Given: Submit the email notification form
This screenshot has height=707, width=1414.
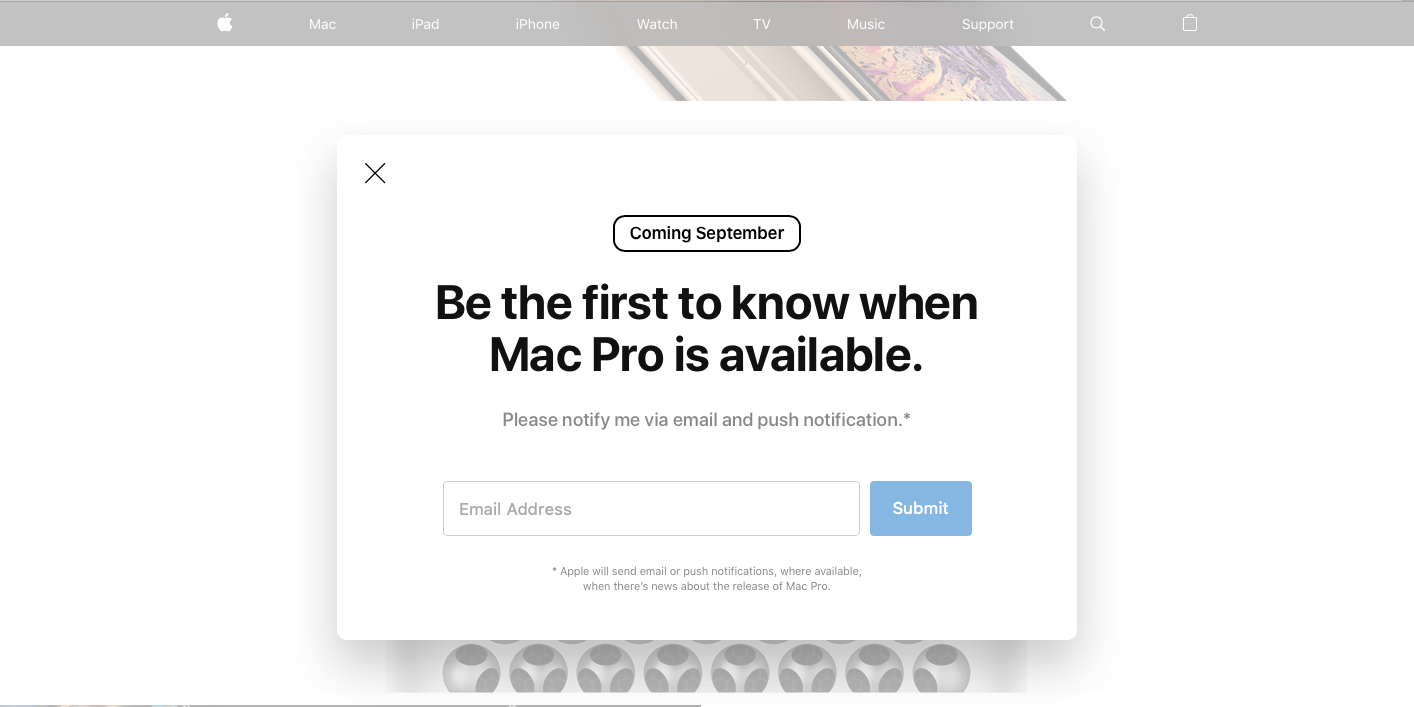Looking at the screenshot, I should (921, 508).
